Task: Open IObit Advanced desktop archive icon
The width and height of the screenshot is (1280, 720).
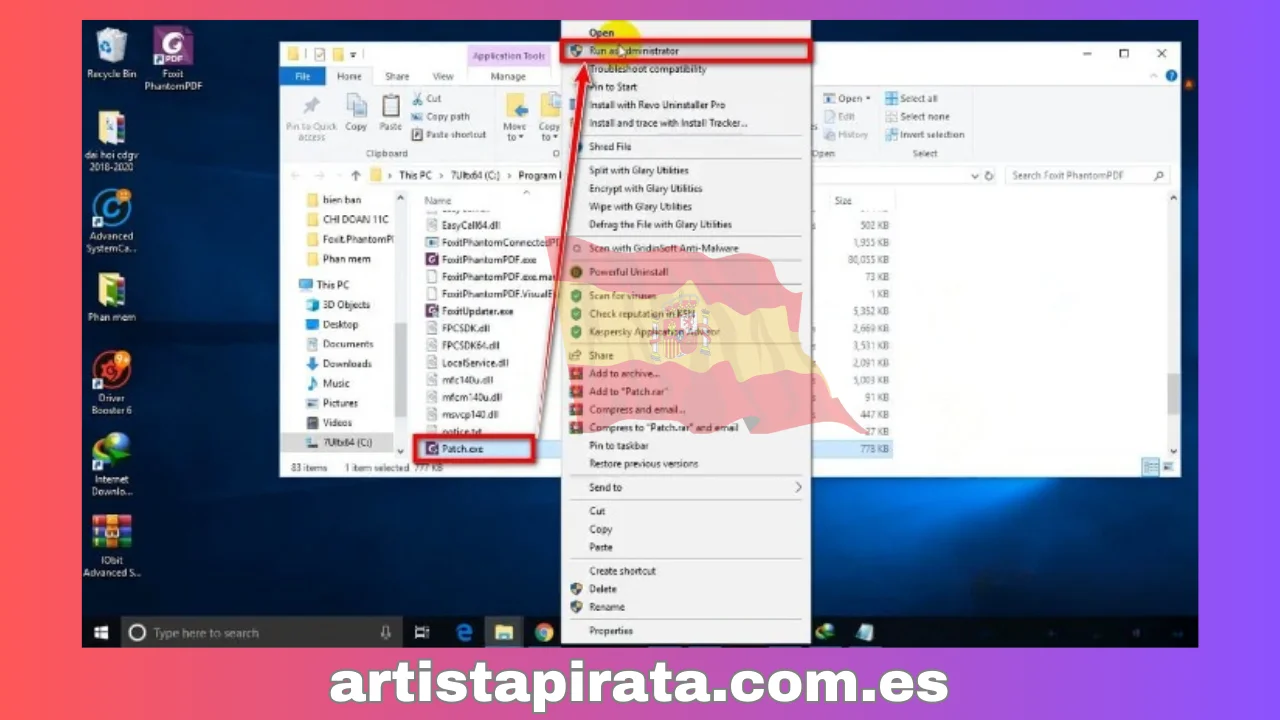Action: point(111,546)
